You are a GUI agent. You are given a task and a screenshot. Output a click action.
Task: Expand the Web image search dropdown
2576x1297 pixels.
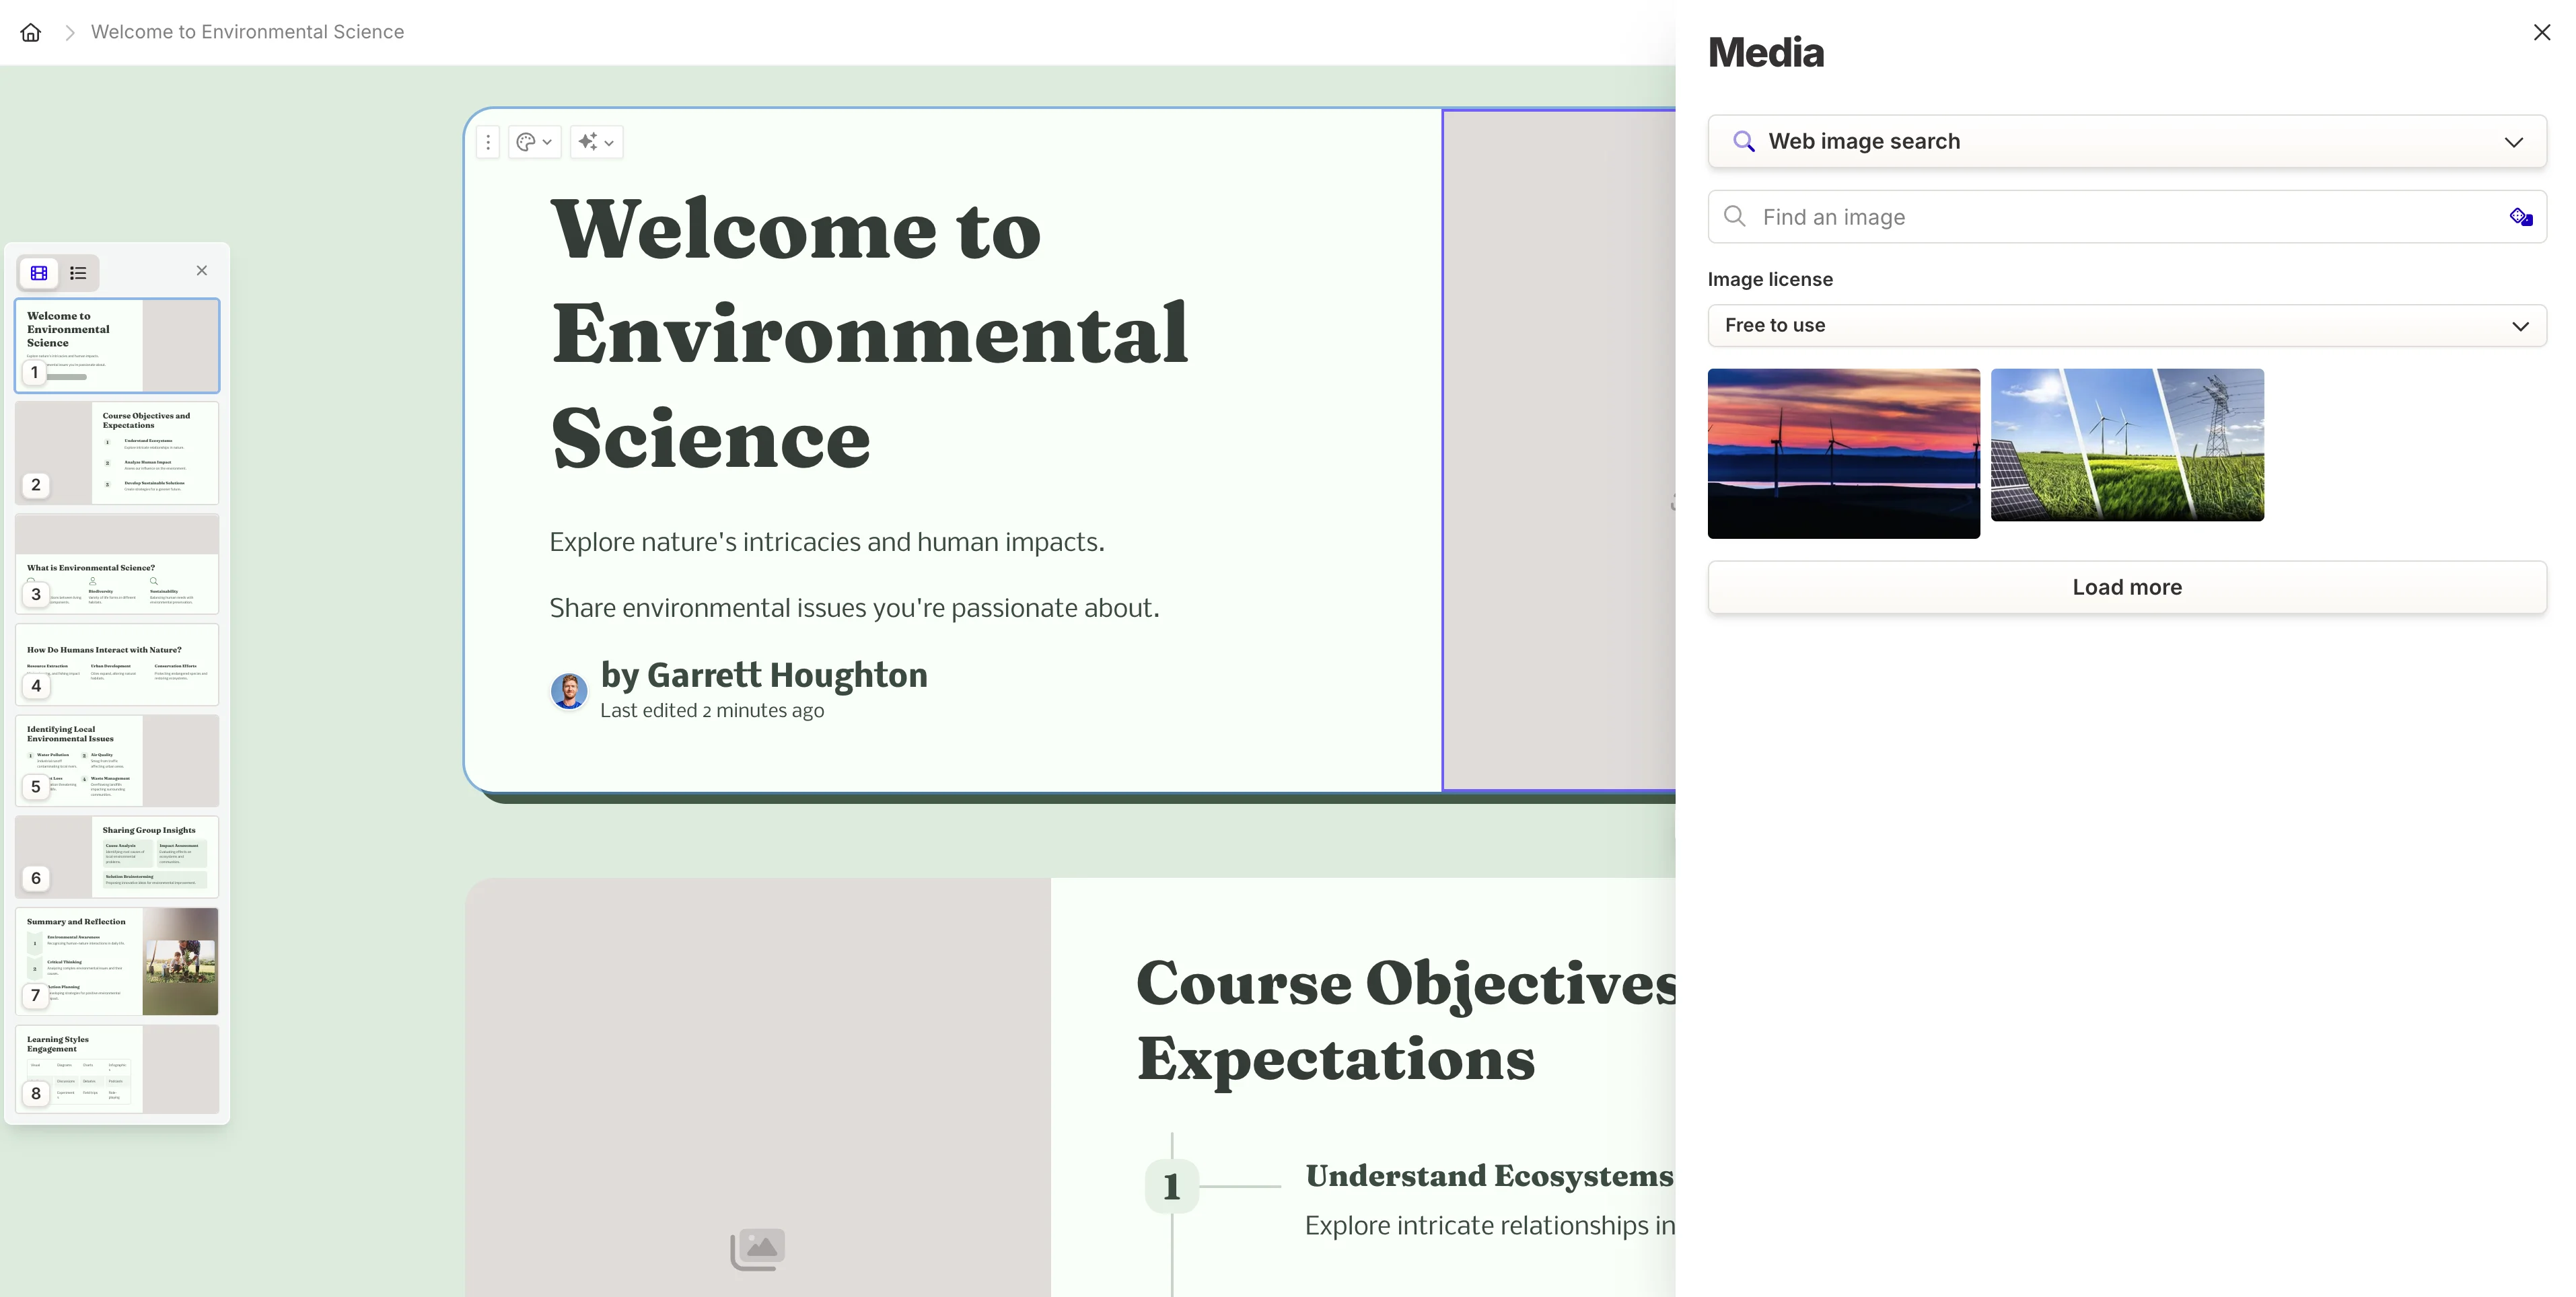[x=2126, y=141]
